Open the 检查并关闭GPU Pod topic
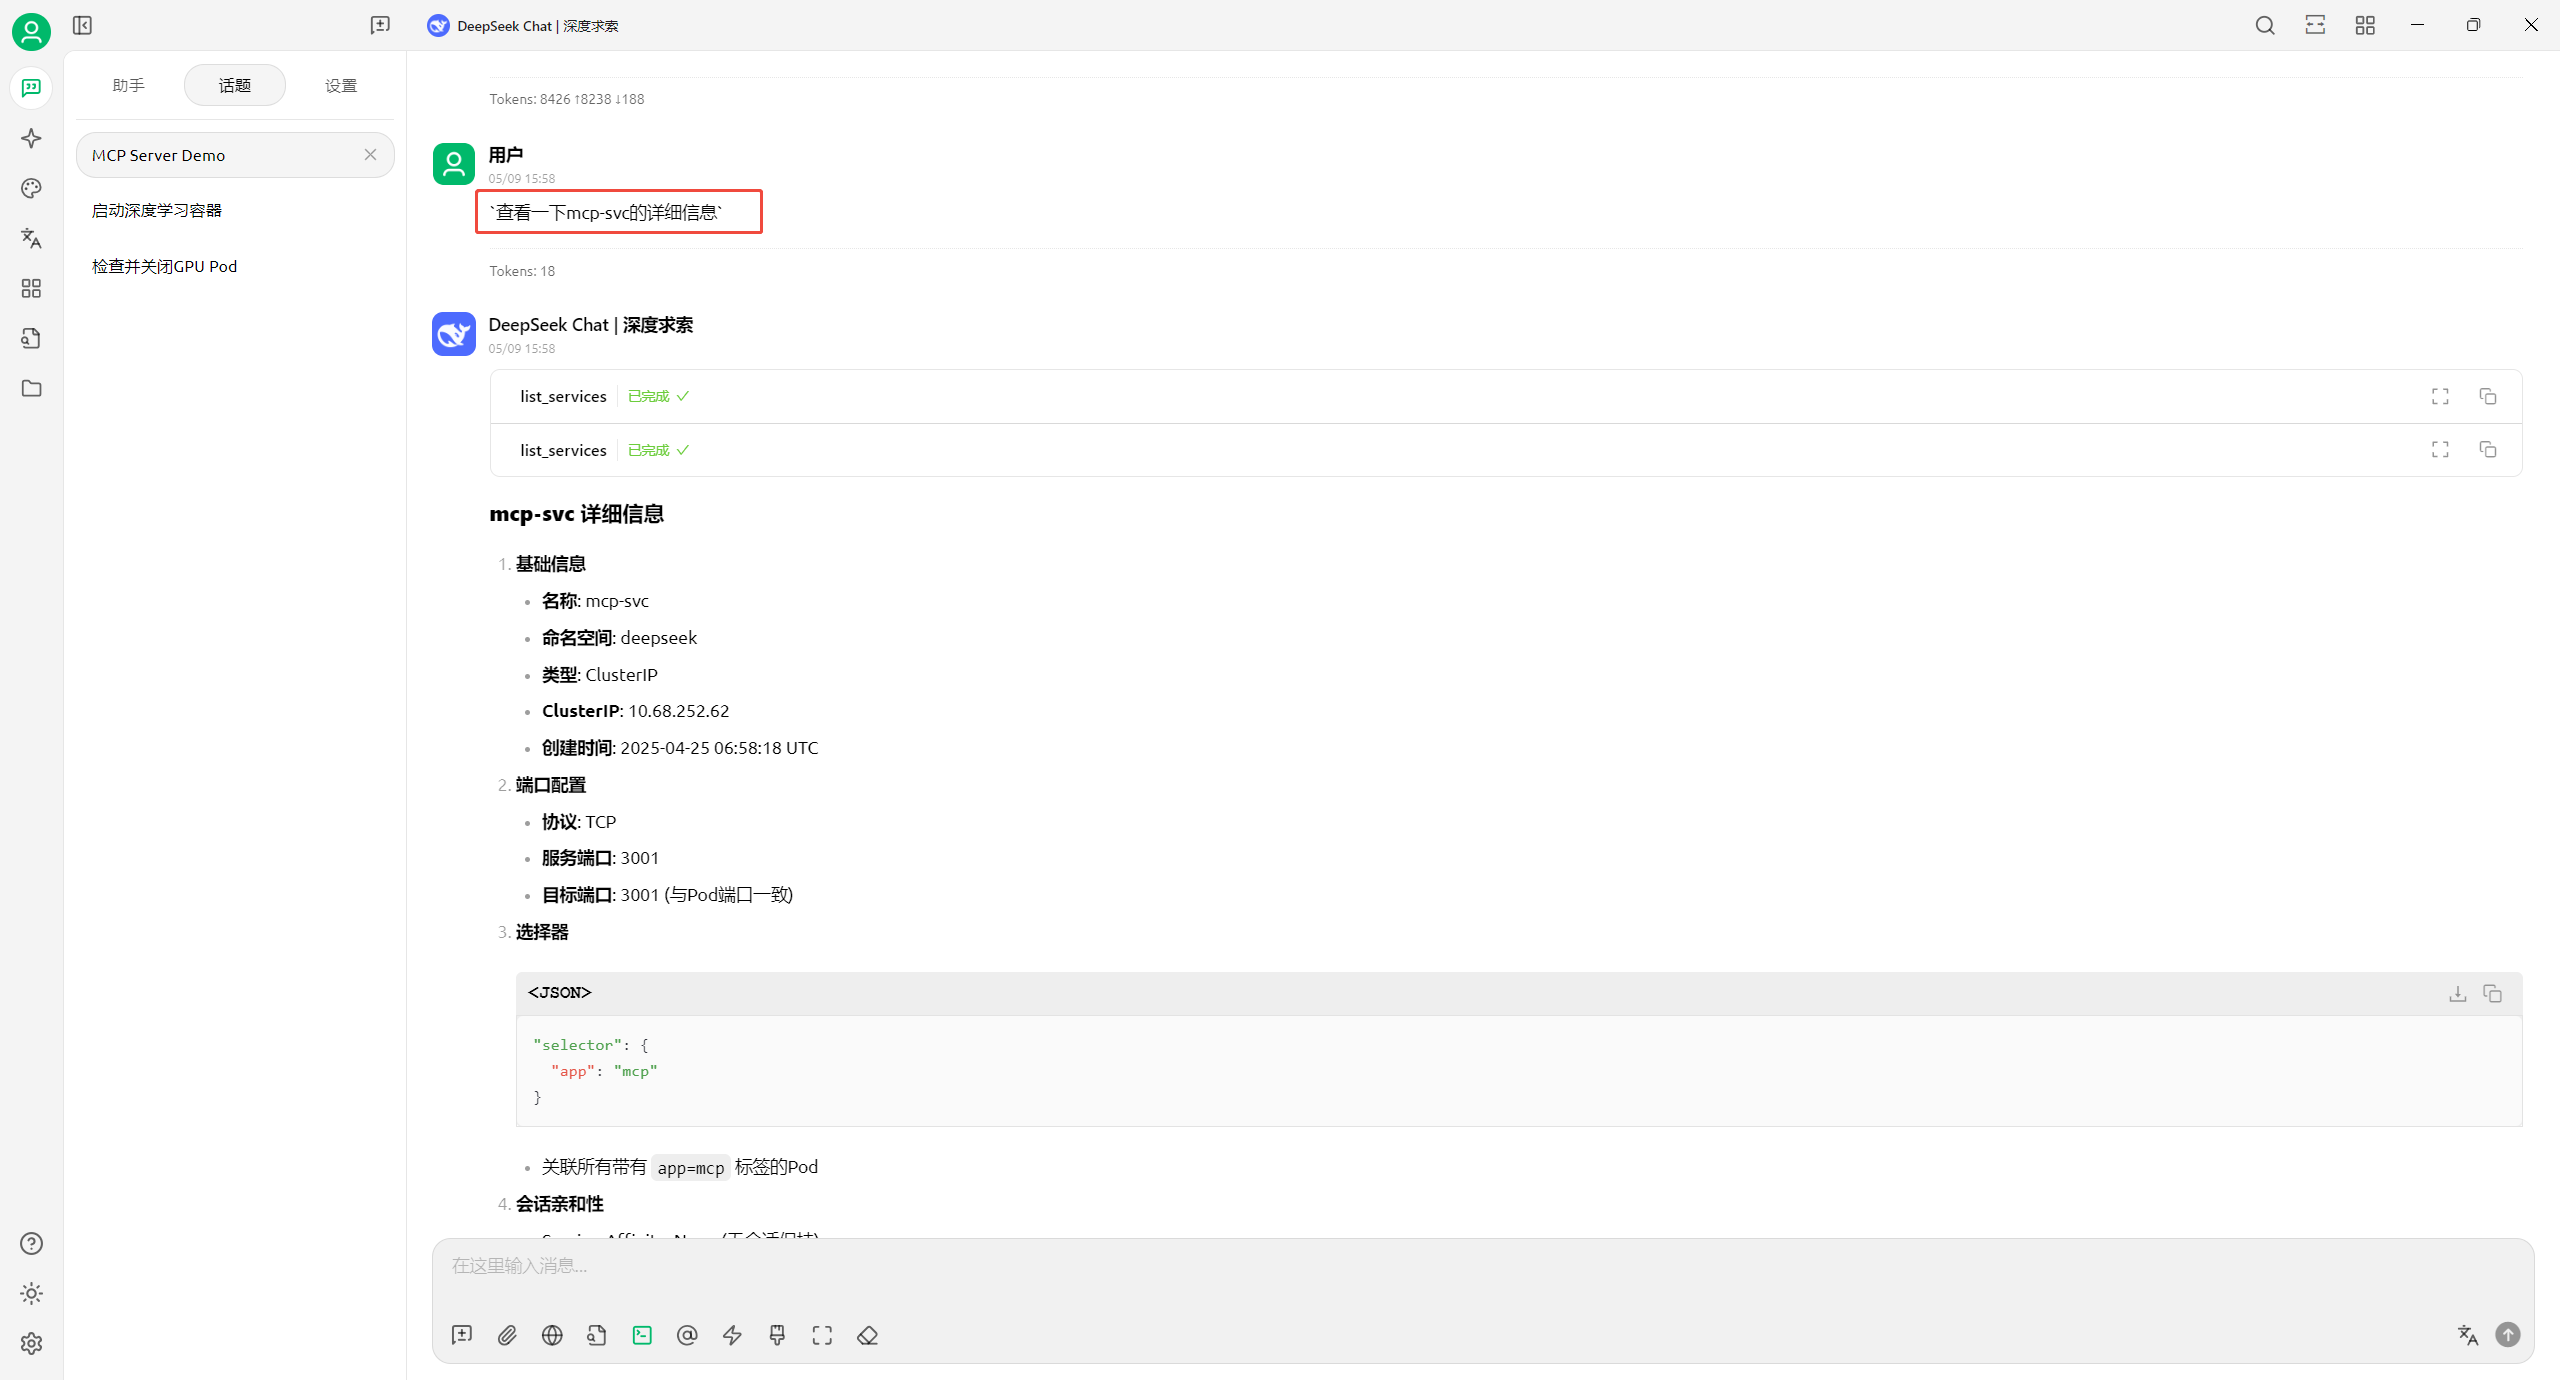 [235, 266]
